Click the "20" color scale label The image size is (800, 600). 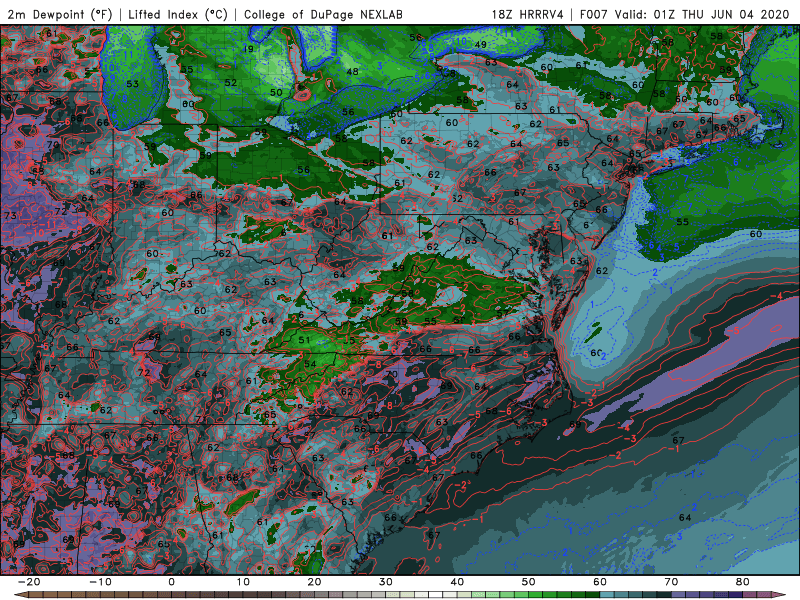314,582
